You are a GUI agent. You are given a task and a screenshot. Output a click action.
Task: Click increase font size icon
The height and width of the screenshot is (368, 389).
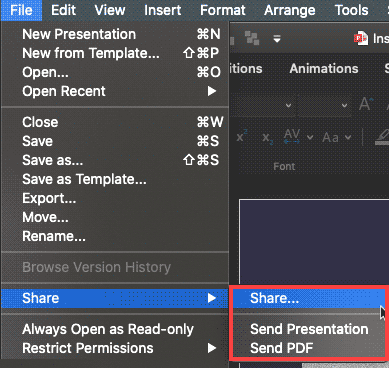366,104
